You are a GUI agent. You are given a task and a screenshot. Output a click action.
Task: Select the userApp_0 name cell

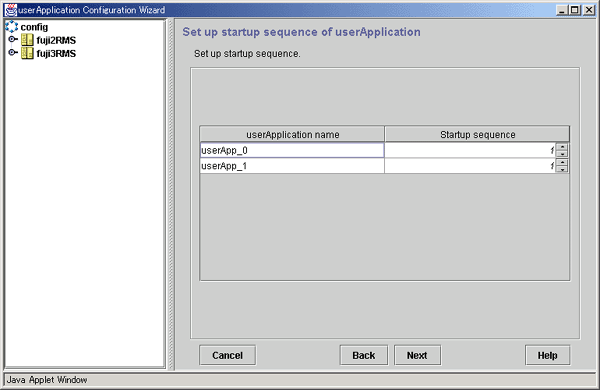(x=292, y=150)
